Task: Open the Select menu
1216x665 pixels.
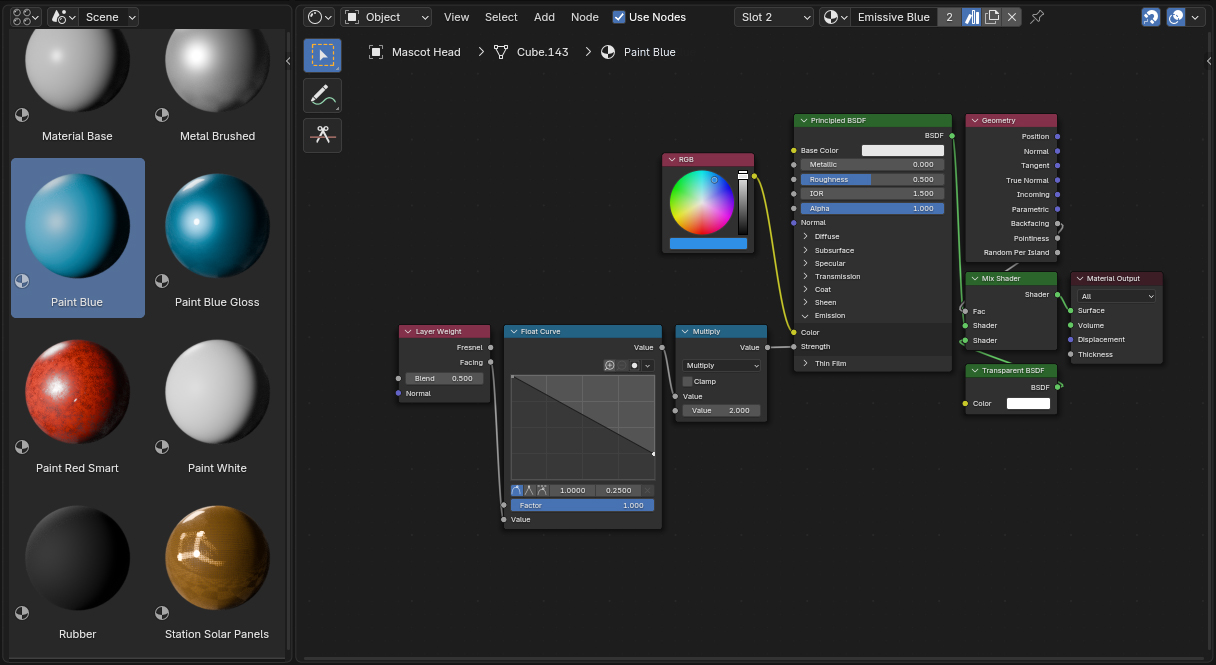Action: [501, 17]
